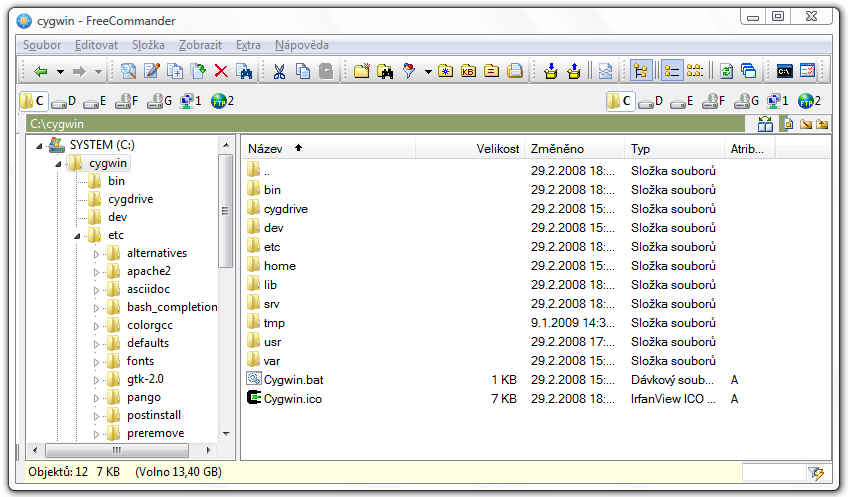Select left-panel network drive F
The width and height of the screenshot is (850, 497).
127,101
